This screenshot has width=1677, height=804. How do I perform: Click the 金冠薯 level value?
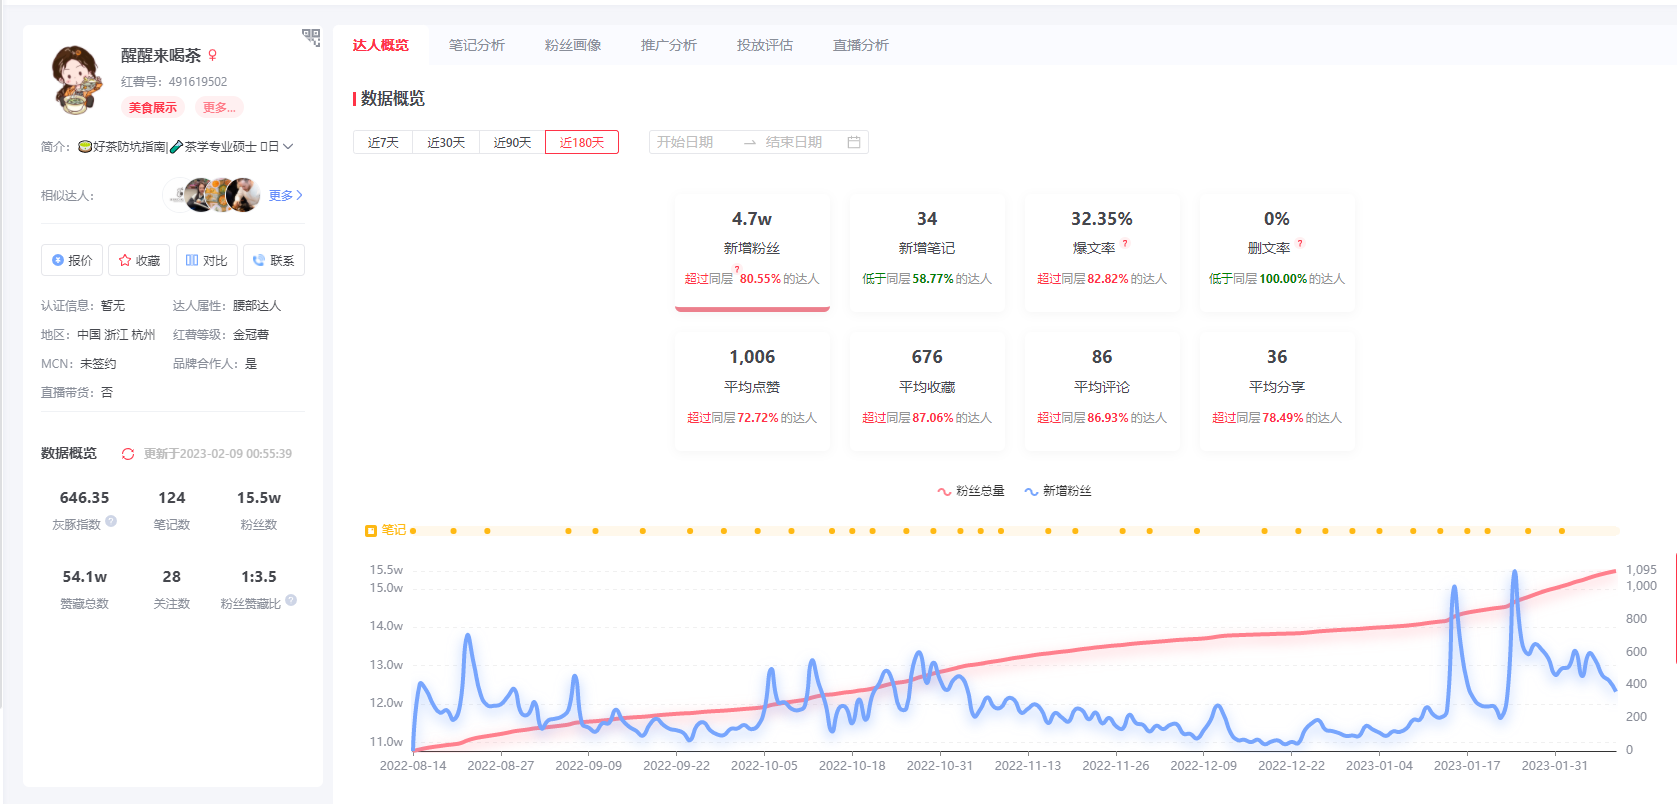251,335
